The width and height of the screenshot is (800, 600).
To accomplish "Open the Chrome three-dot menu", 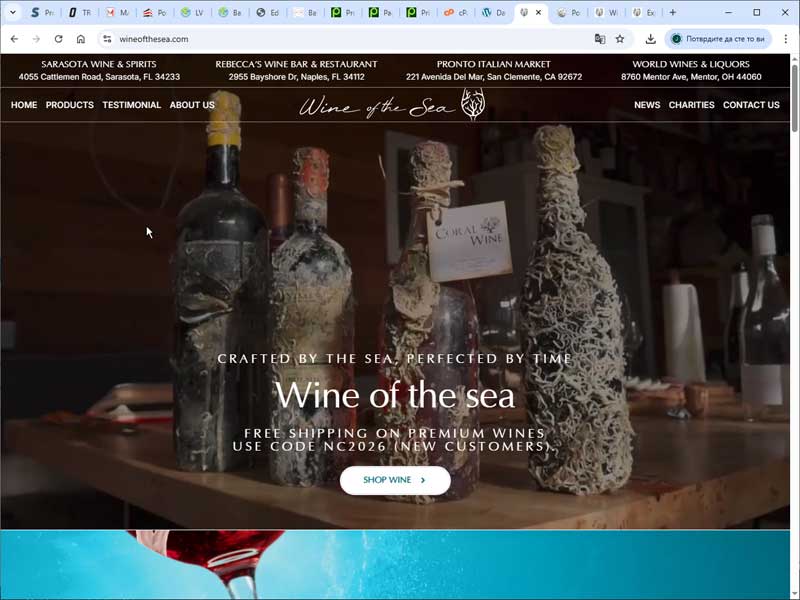I will [785, 39].
